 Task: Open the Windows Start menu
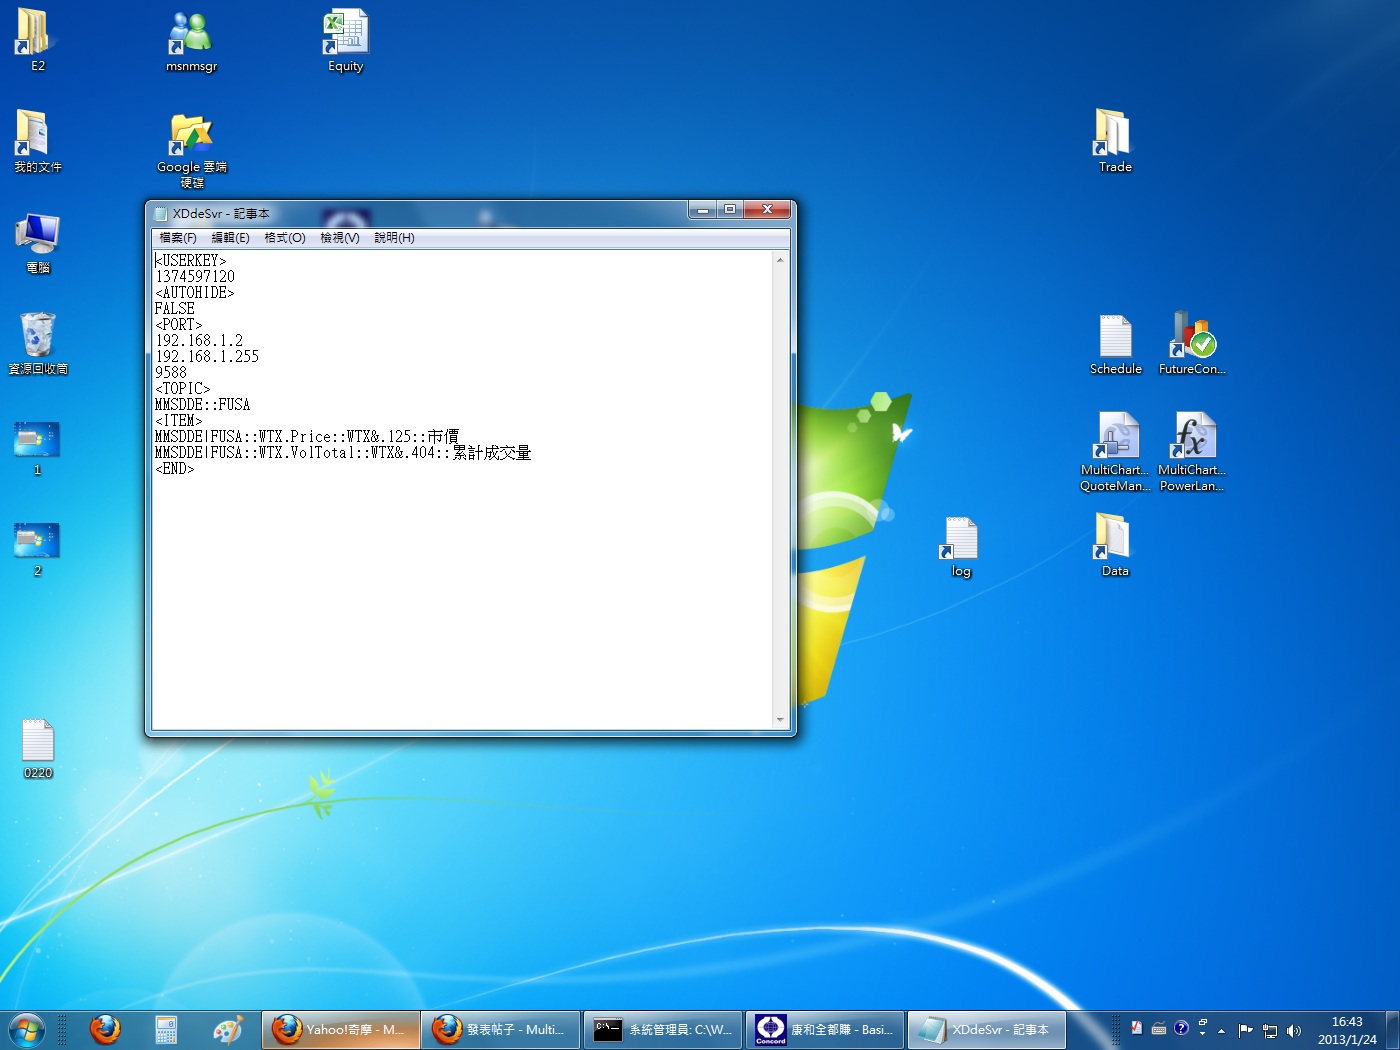pos(27,1029)
